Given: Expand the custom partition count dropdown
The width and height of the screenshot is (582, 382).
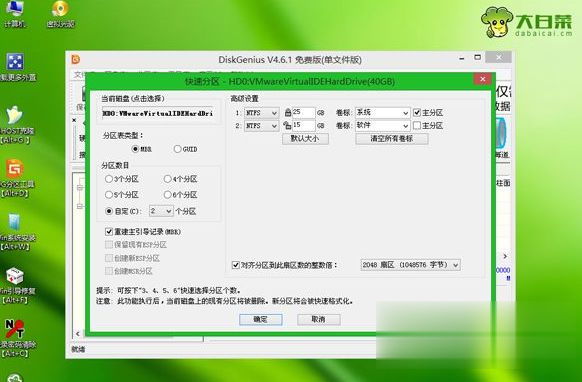Looking at the screenshot, I should point(161,211).
